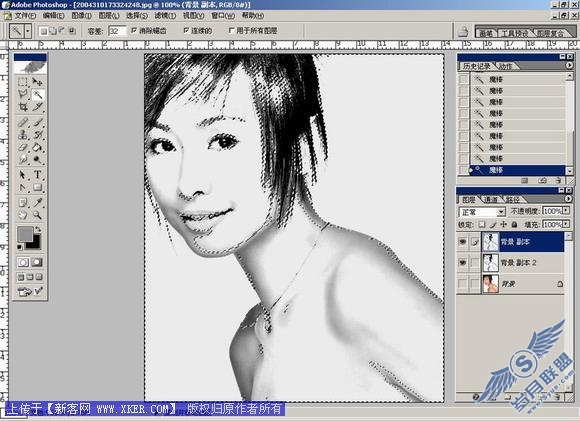580x421 pixels.
Task: Jump to ImageReady
Action: (30, 292)
